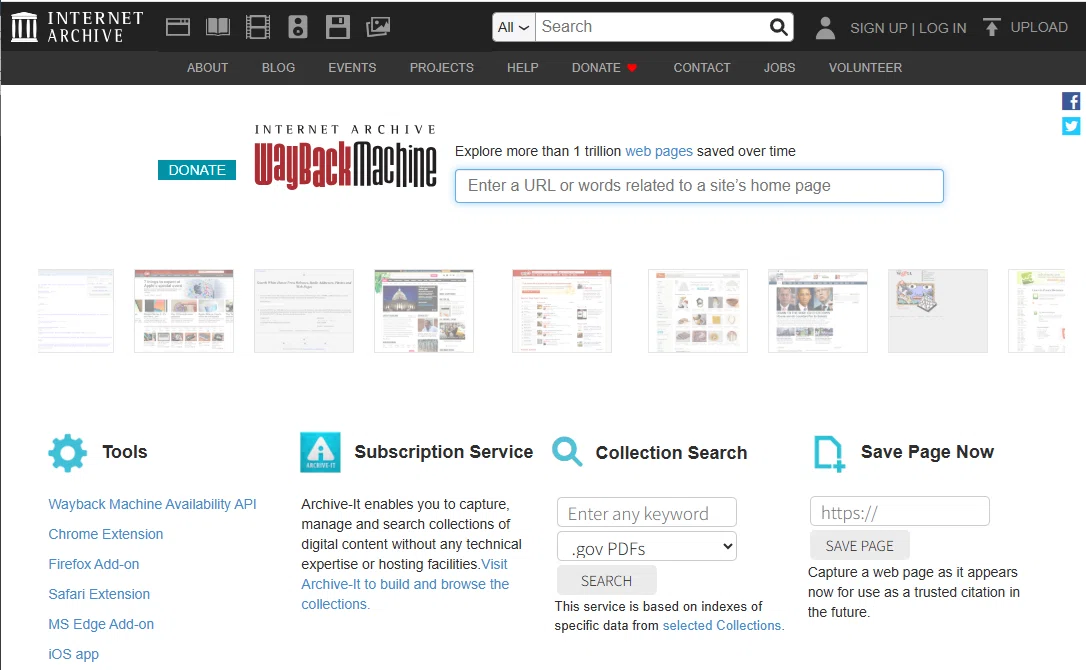Image resolution: width=1086 pixels, height=670 pixels.
Task: Open the web pages link
Action: pos(659,151)
